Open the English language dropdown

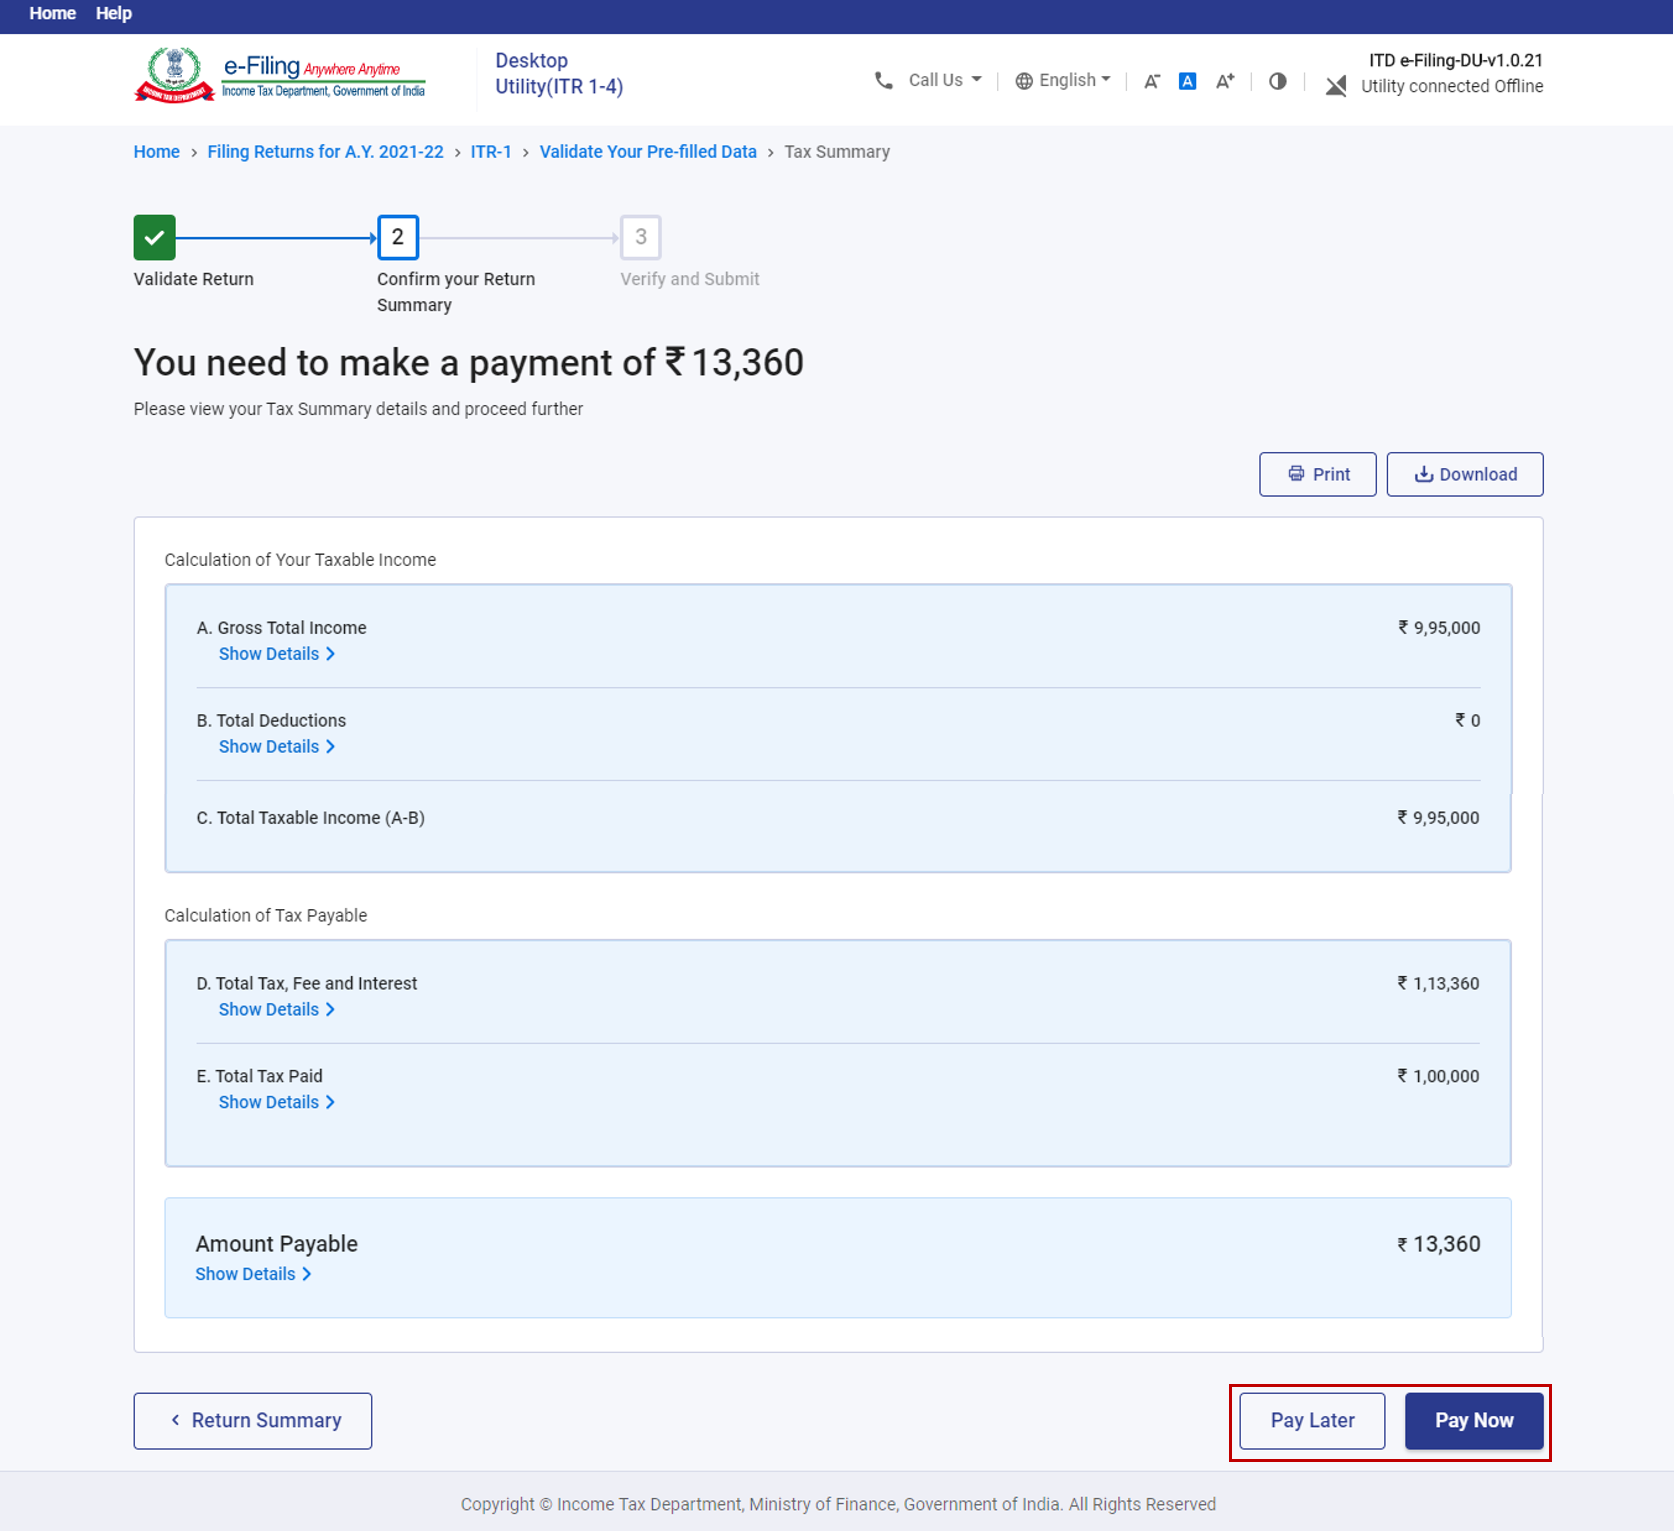pyautogui.click(x=1063, y=80)
